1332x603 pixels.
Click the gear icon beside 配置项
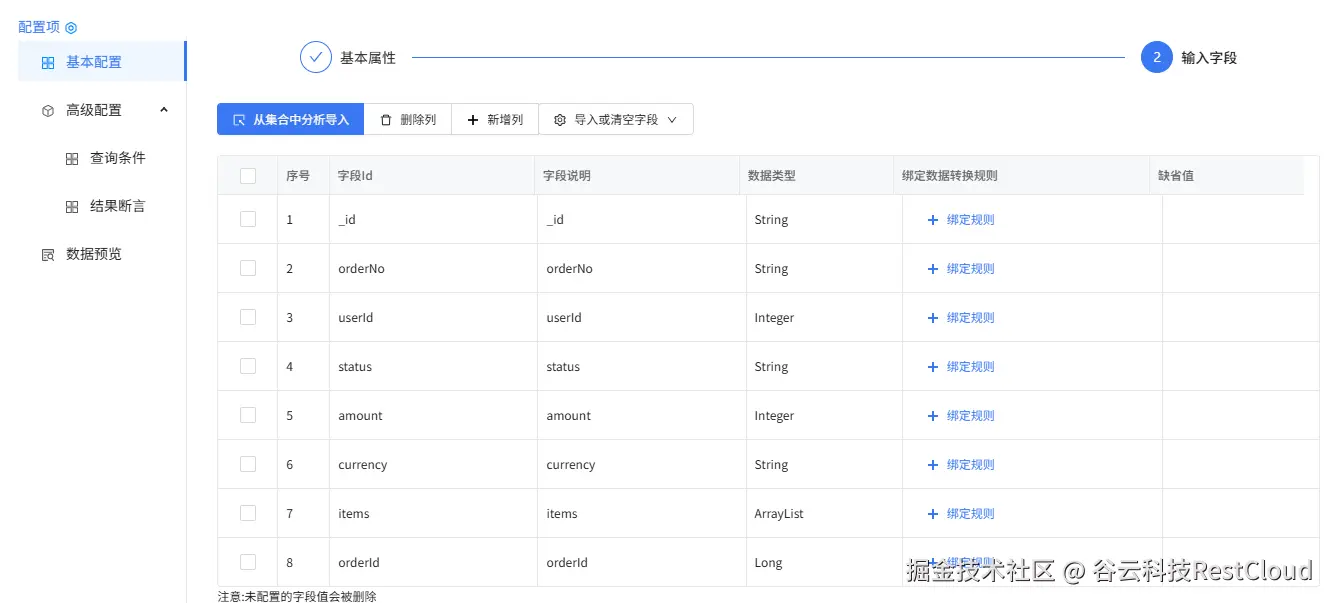click(x=71, y=28)
